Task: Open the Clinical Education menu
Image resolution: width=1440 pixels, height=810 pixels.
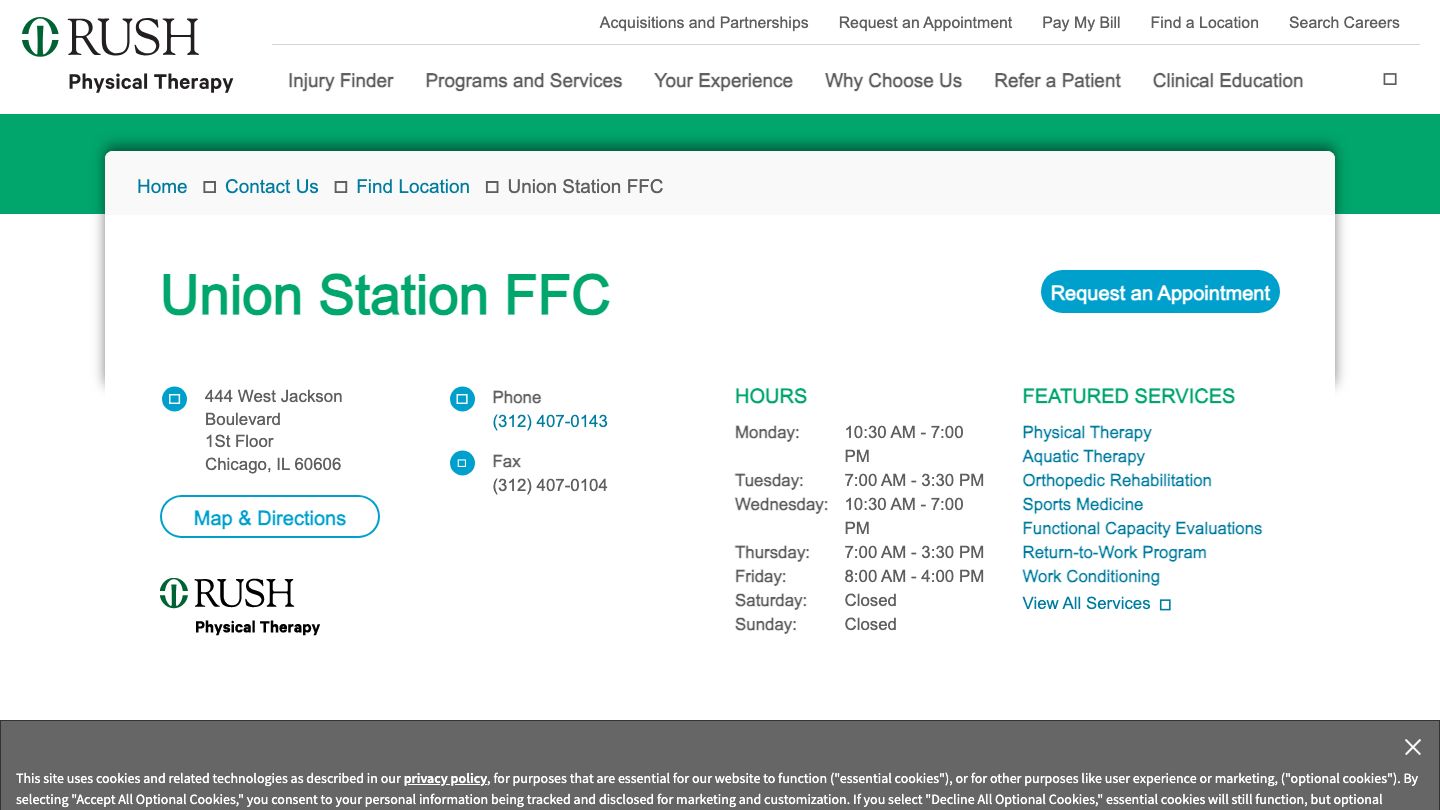Action: point(1227,81)
